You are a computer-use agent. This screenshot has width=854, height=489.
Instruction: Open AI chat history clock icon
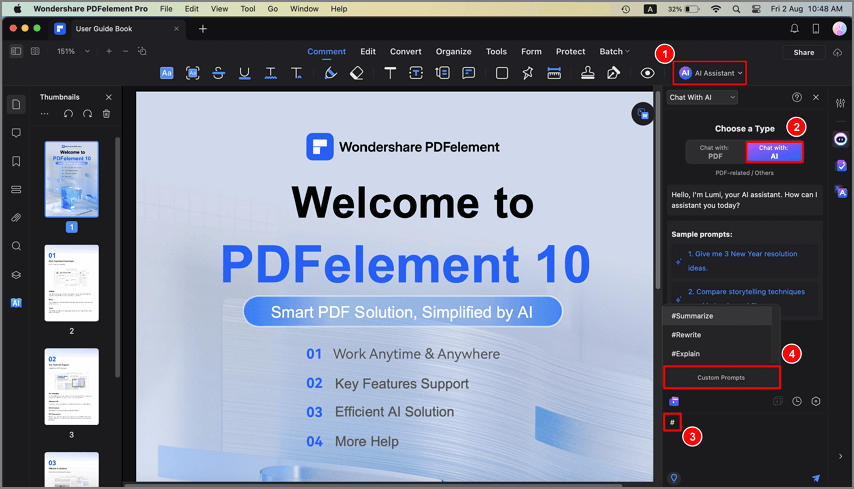[797, 401]
